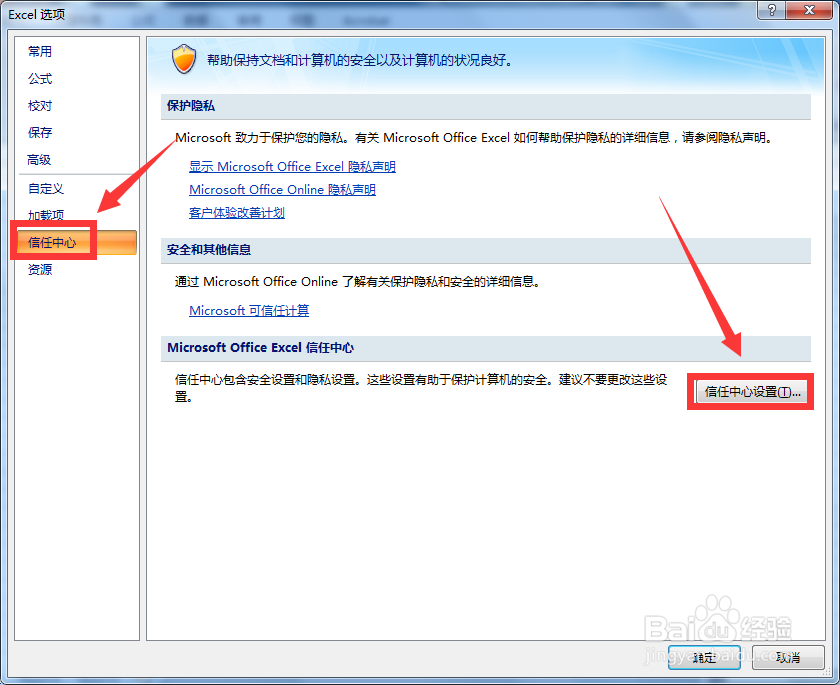Select 自定义 in the sidebar
This screenshot has height=685, width=840.
click(x=46, y=189)
